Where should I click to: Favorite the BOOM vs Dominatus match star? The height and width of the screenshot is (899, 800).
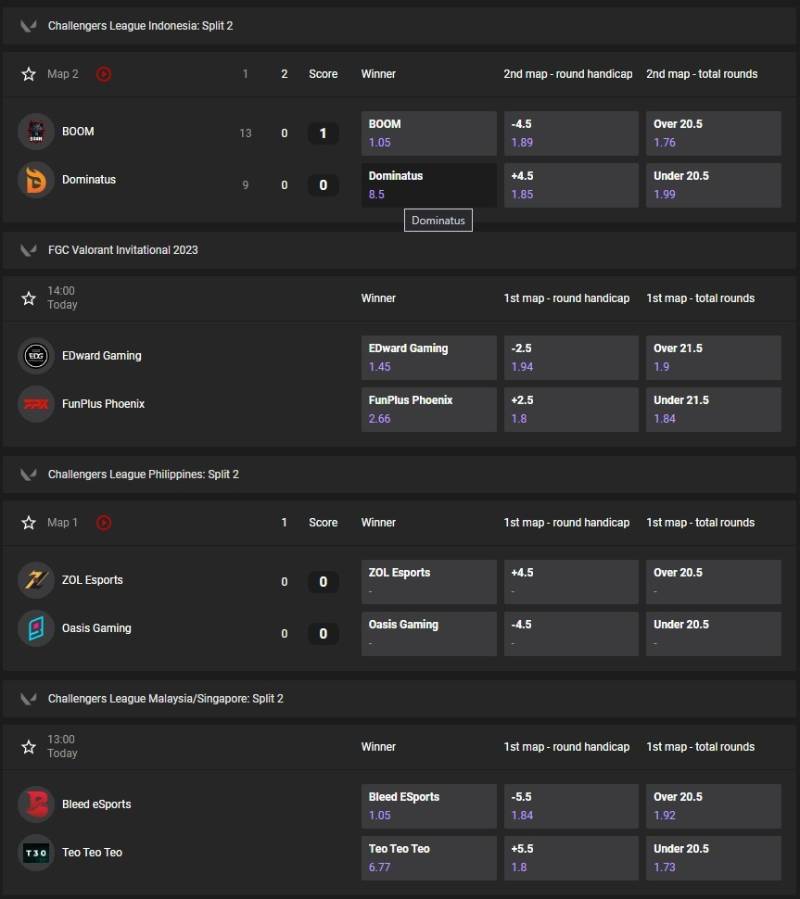pos(28,74)
